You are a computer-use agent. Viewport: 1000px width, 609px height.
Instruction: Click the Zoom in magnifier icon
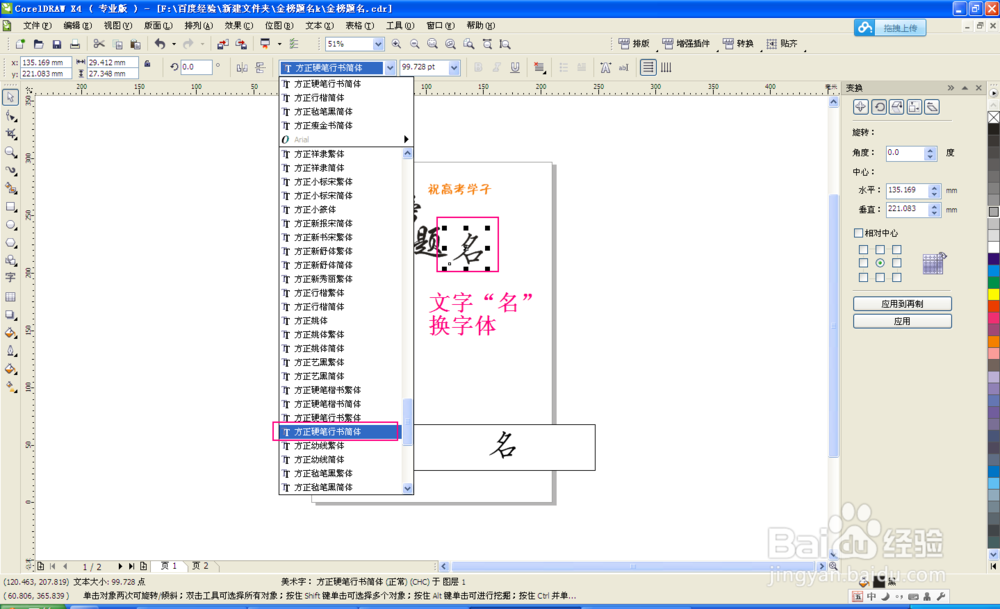pyautogui.click(x=397, y=44)
